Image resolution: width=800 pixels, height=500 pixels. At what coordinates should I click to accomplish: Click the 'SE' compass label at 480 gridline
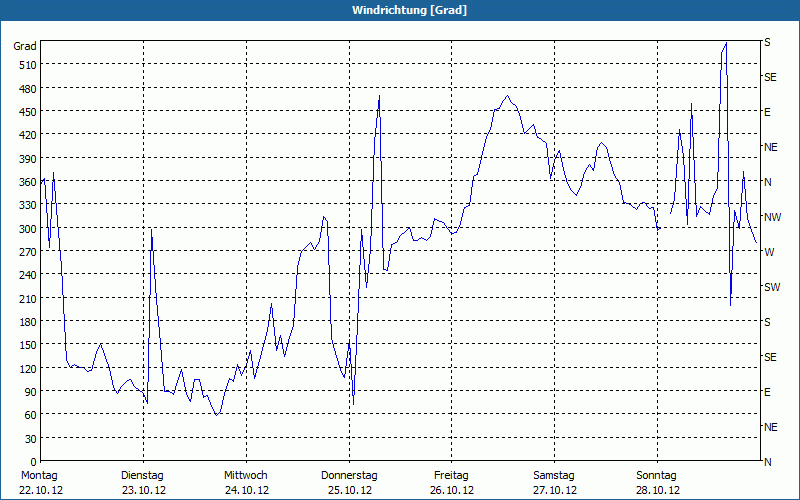pos(770,78)
